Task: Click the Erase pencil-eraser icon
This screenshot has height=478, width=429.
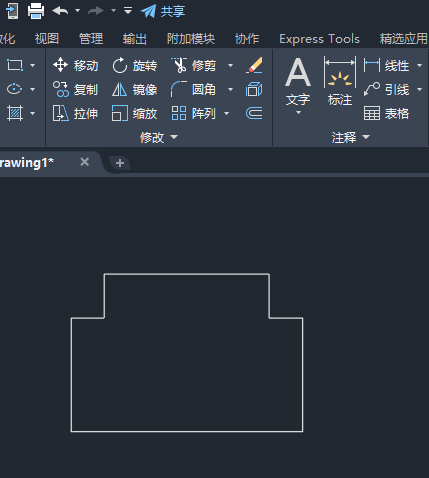Action: 254,65
